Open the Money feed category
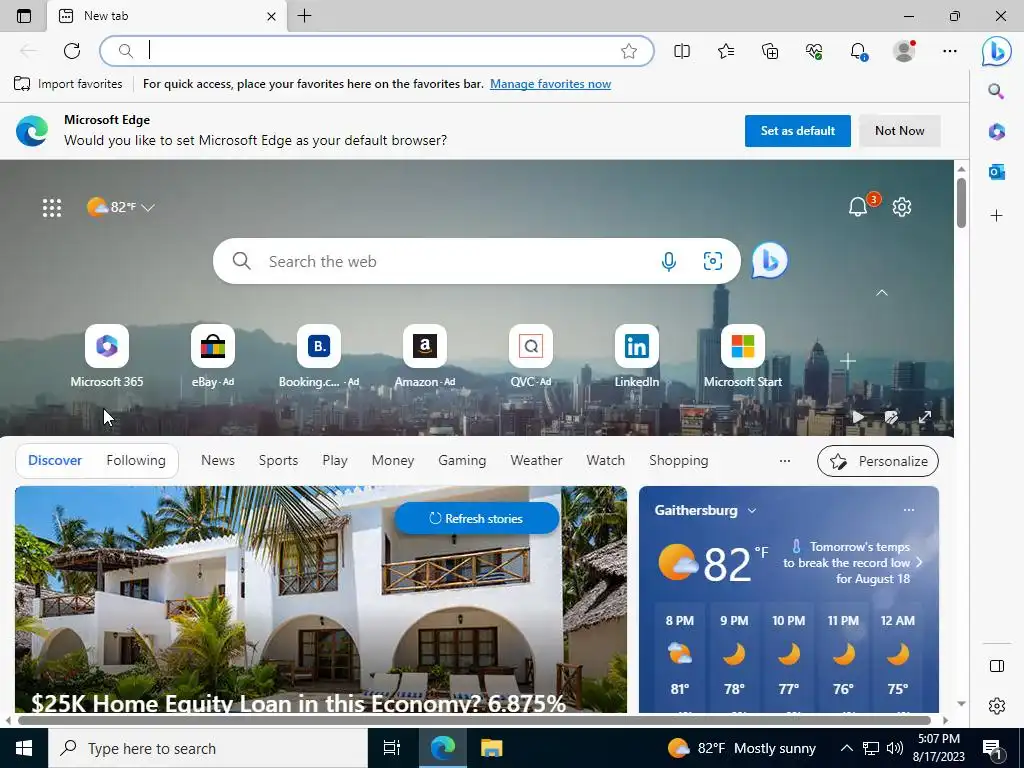Viewport: 1024px width, 768px height. (x=392, y=460)
